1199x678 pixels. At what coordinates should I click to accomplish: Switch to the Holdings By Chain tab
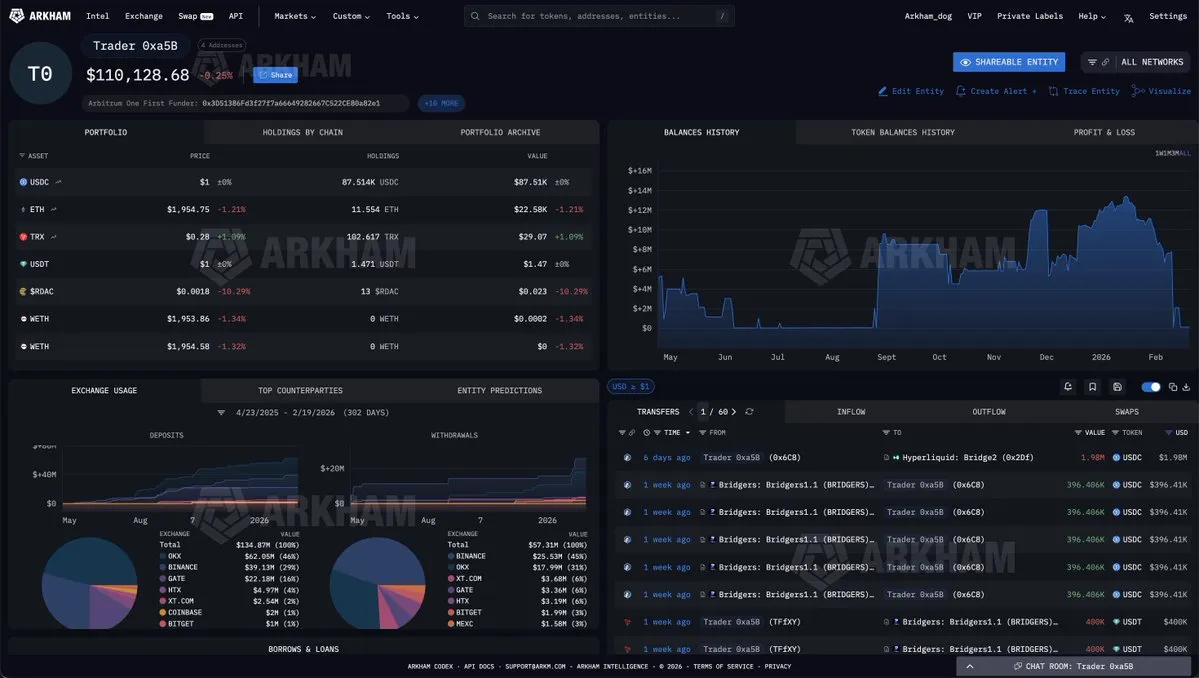[x=303, y=132]
